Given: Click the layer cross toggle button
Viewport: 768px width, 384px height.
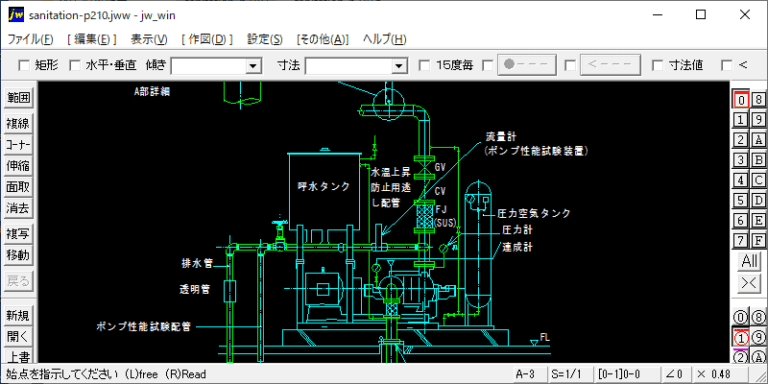Looking at the screenshot, I should pyautogui.click(x=749, y=283).
